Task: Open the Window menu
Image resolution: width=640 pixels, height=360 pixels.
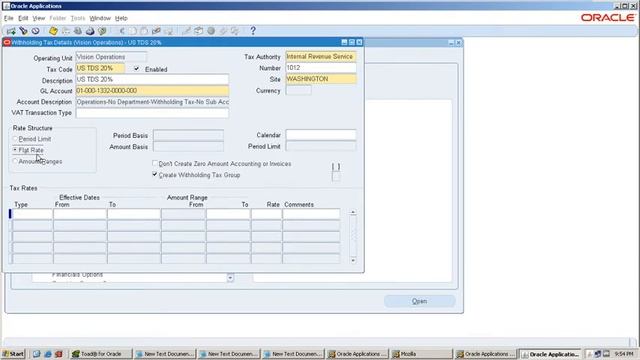Action: tap(100, 18)
